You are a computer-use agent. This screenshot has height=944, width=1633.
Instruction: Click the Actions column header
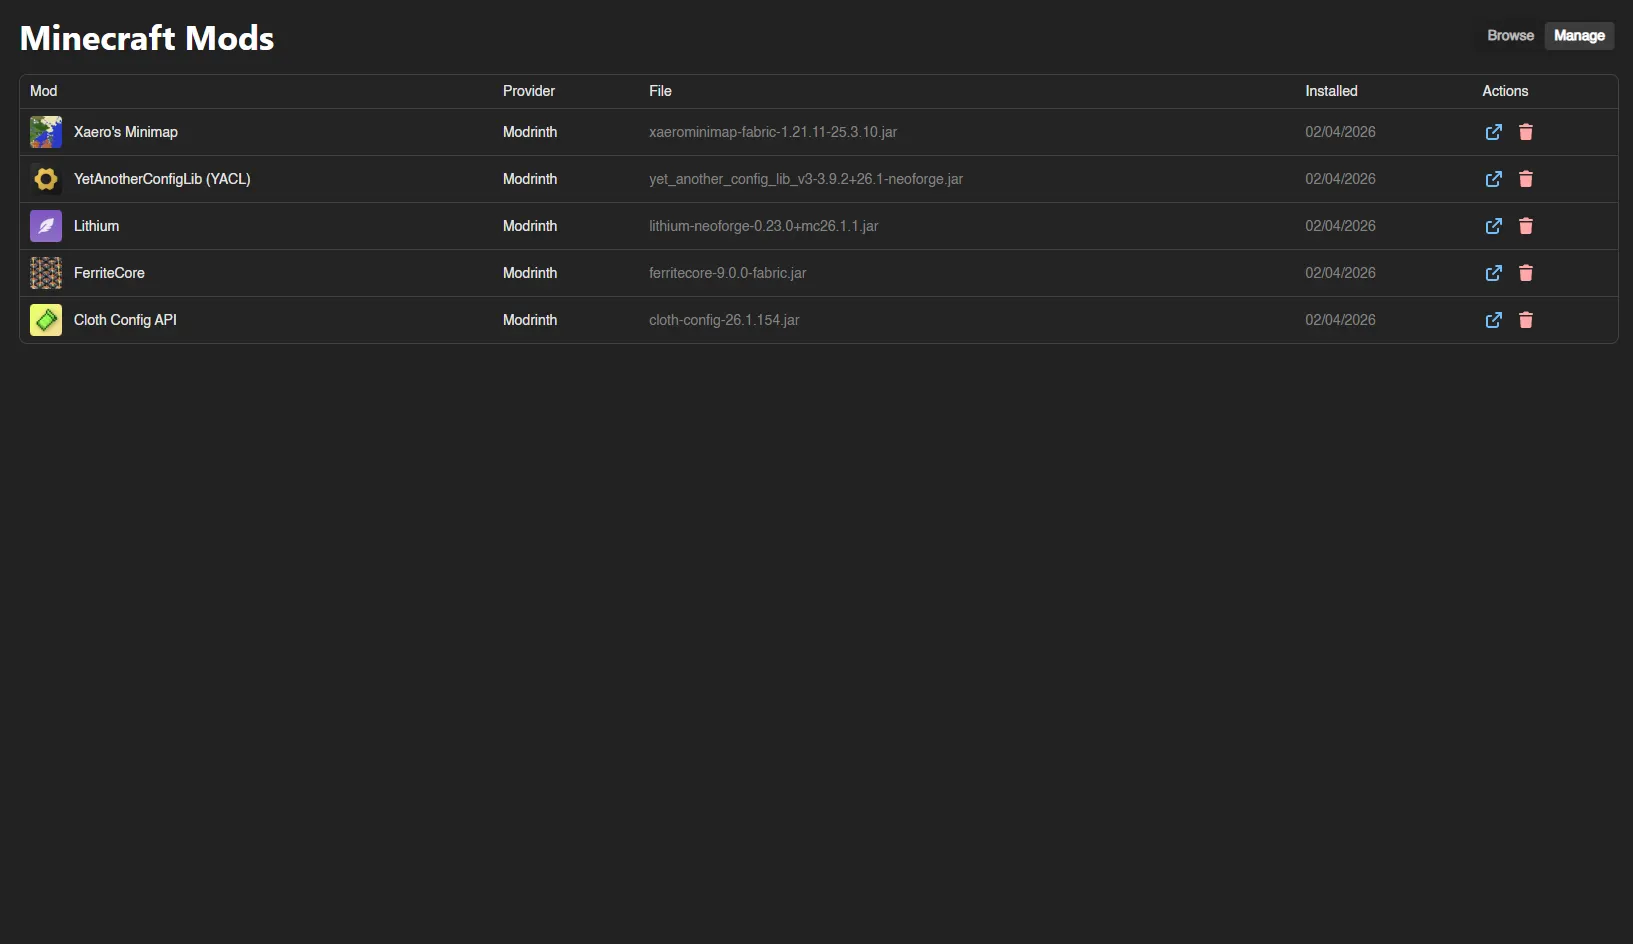(1505, 91)
